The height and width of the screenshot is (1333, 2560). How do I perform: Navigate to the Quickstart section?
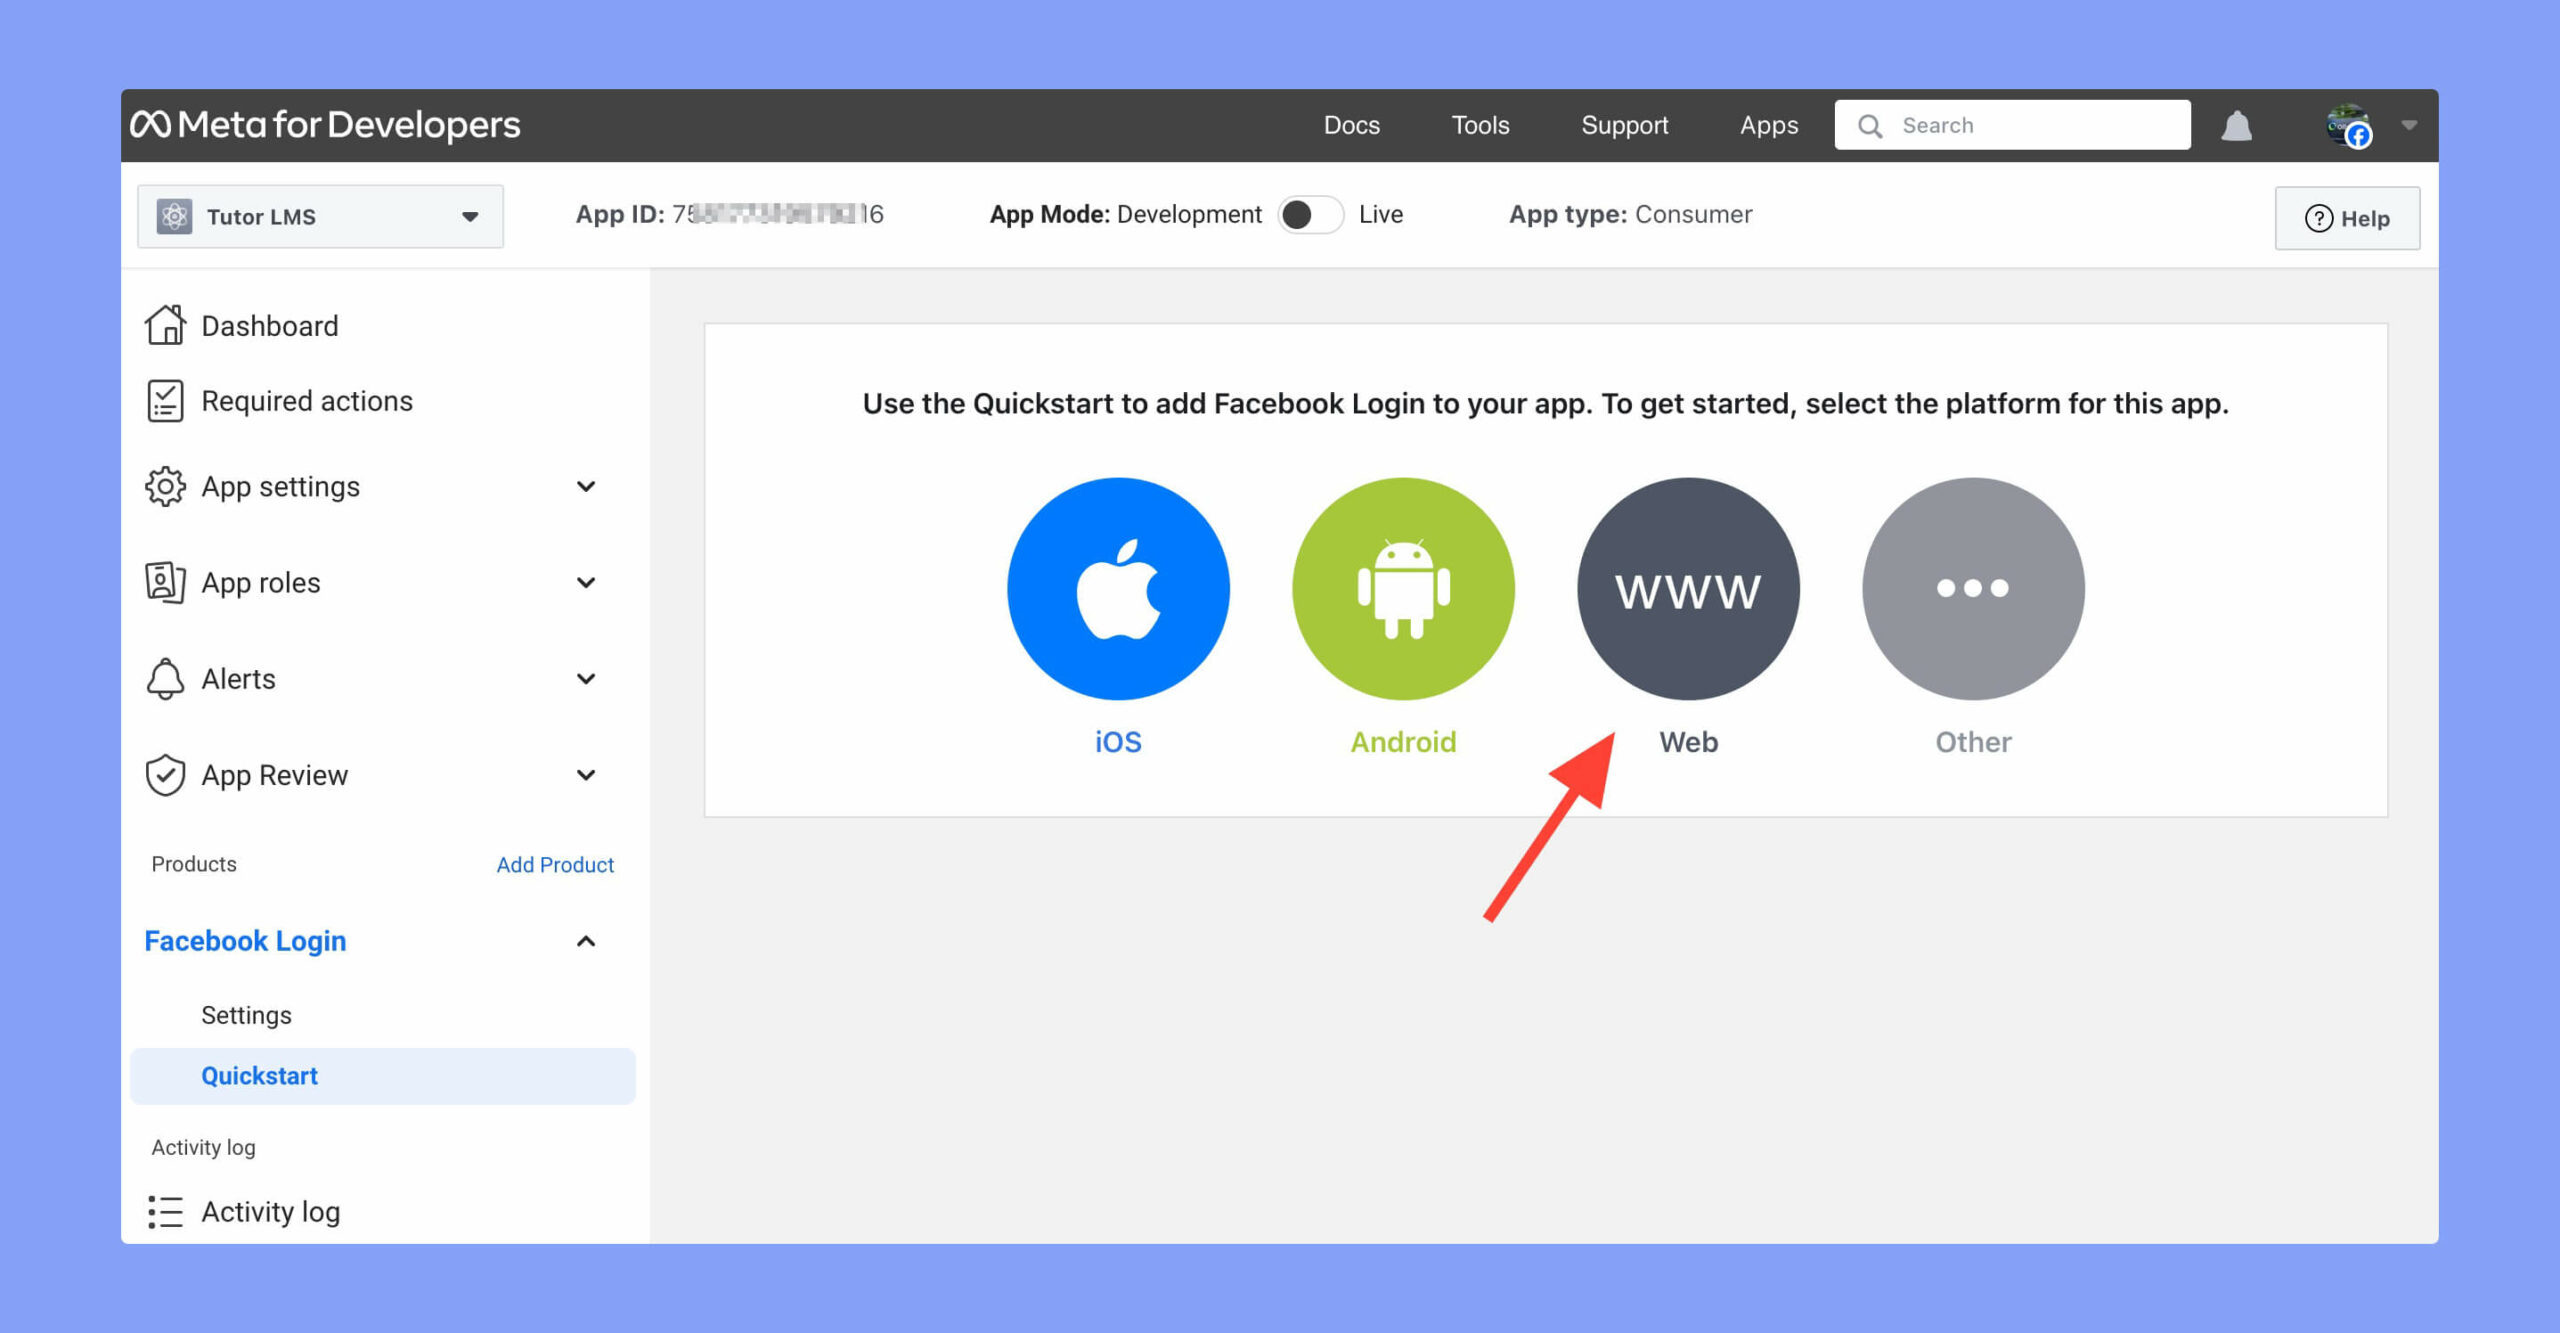tap(259, 1074)
